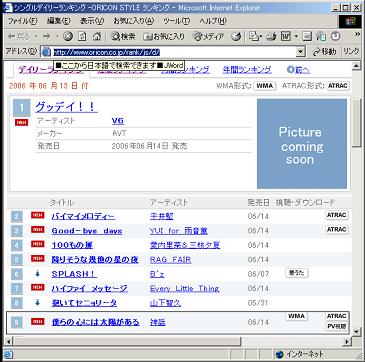Open the ツール(T) menu
Image resolution: width=365 pixels, height=362 pixels.
pyautogui.click(x=176, y=21)
